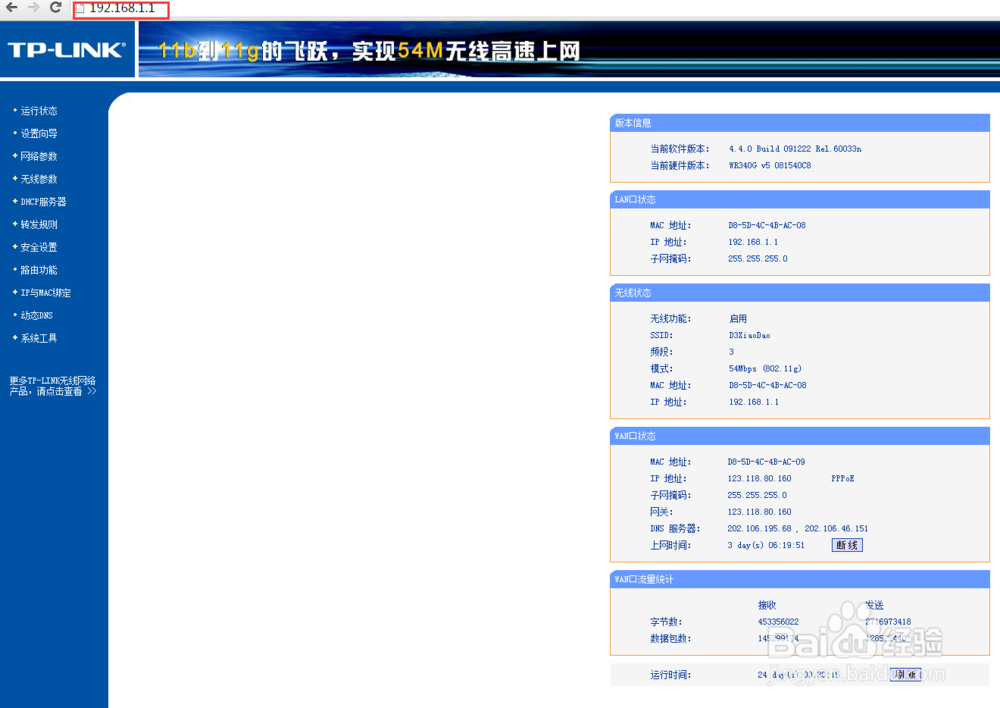This screenshot has height=708, width=1000.
Task: Expand 转发规则 menu
Action: 39,225
